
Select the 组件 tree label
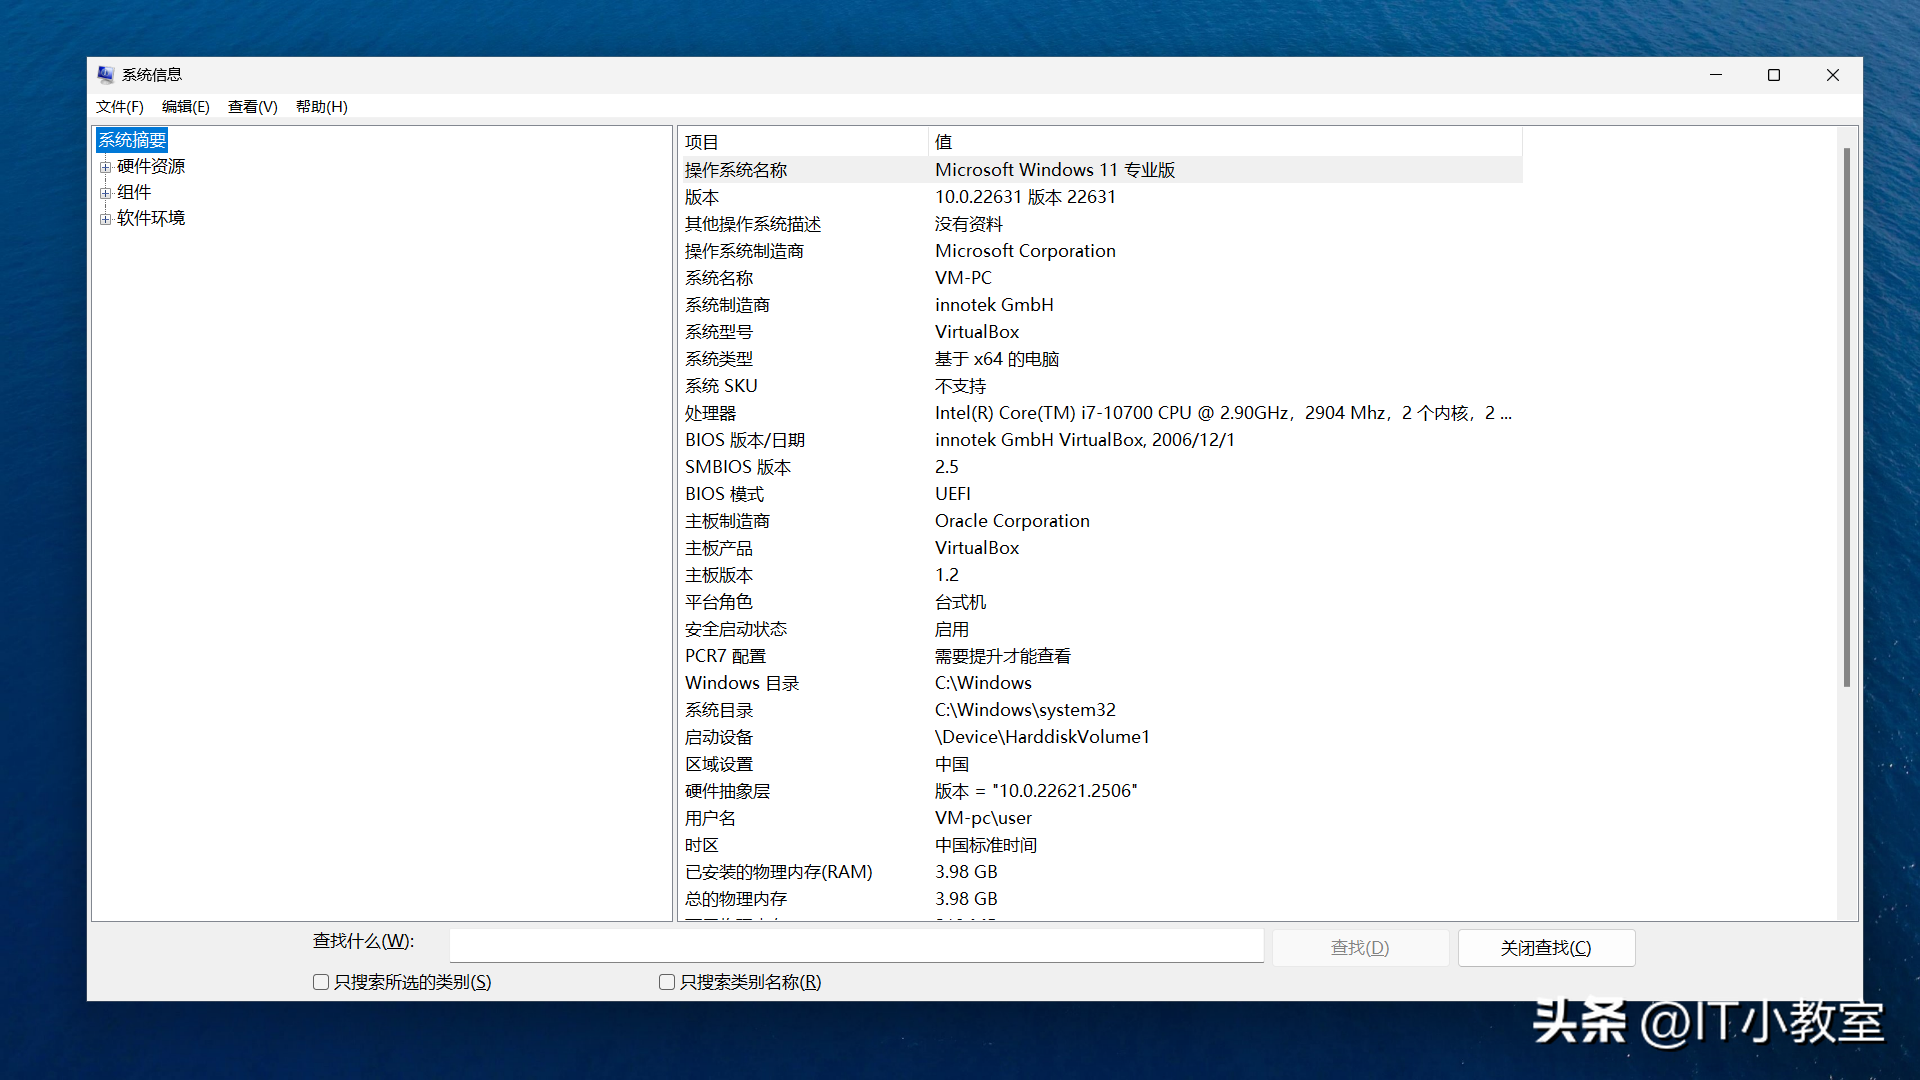pyautogui.click(x=134, y=192)
